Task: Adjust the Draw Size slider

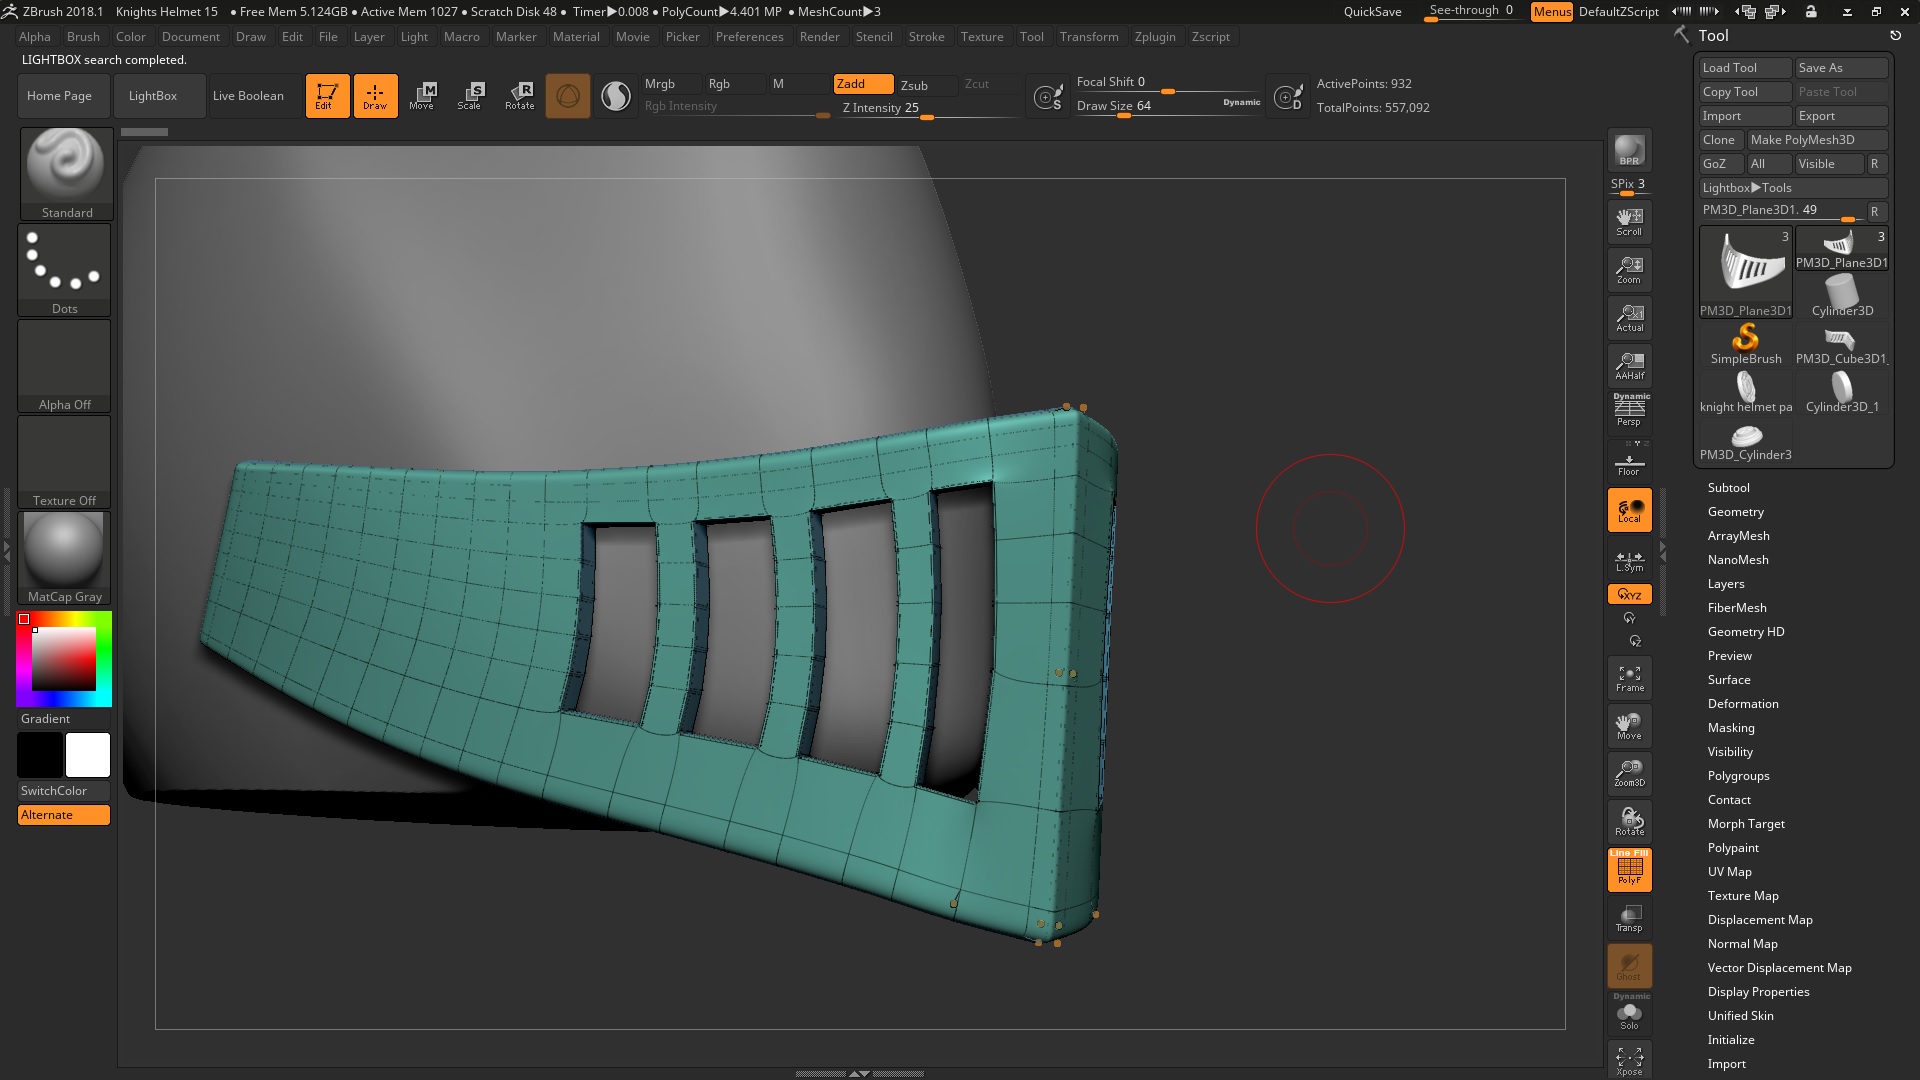Action: [x=1168, y=106]
